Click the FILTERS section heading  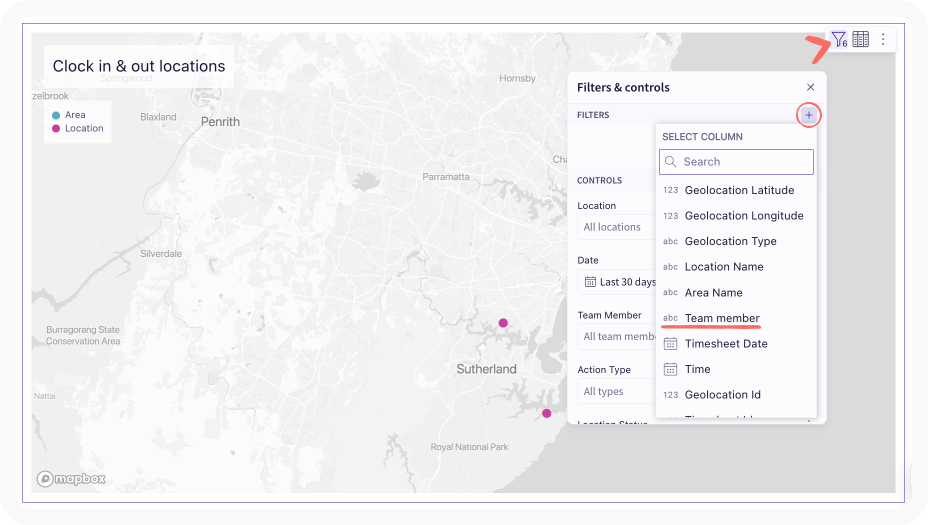(x=593, y=115)
